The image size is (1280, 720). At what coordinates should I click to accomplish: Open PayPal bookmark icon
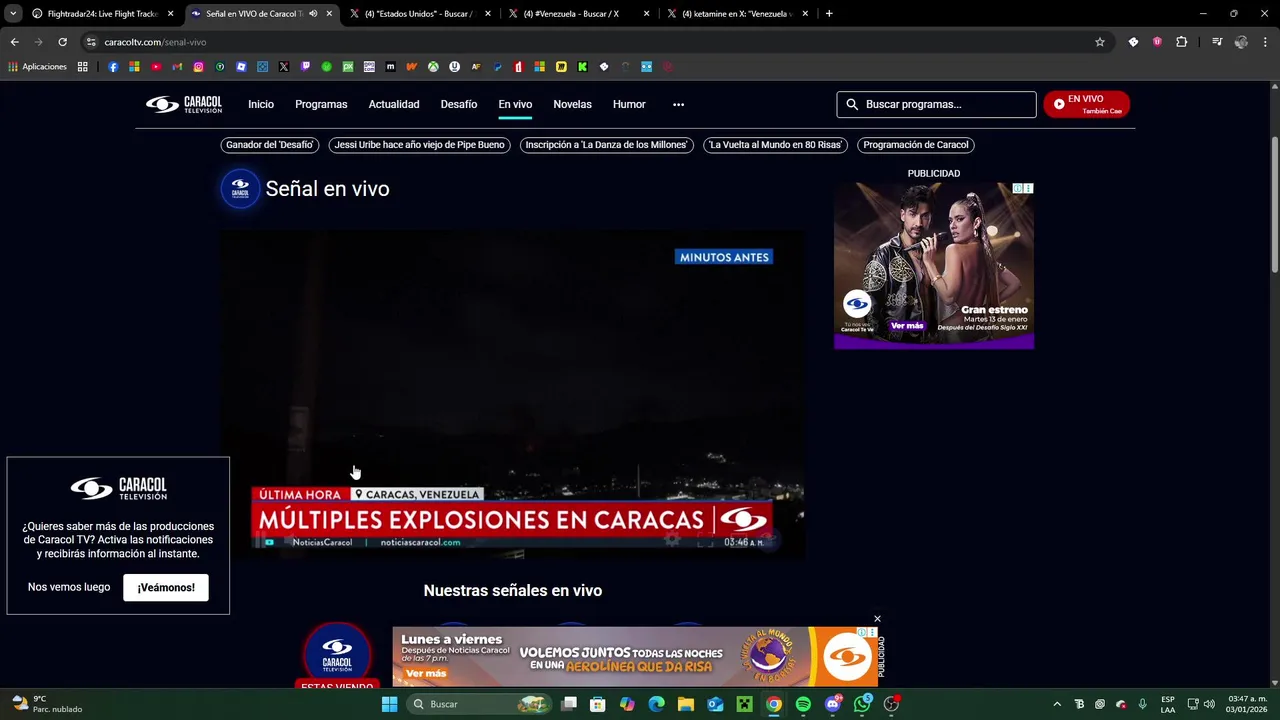click(497, 67)
